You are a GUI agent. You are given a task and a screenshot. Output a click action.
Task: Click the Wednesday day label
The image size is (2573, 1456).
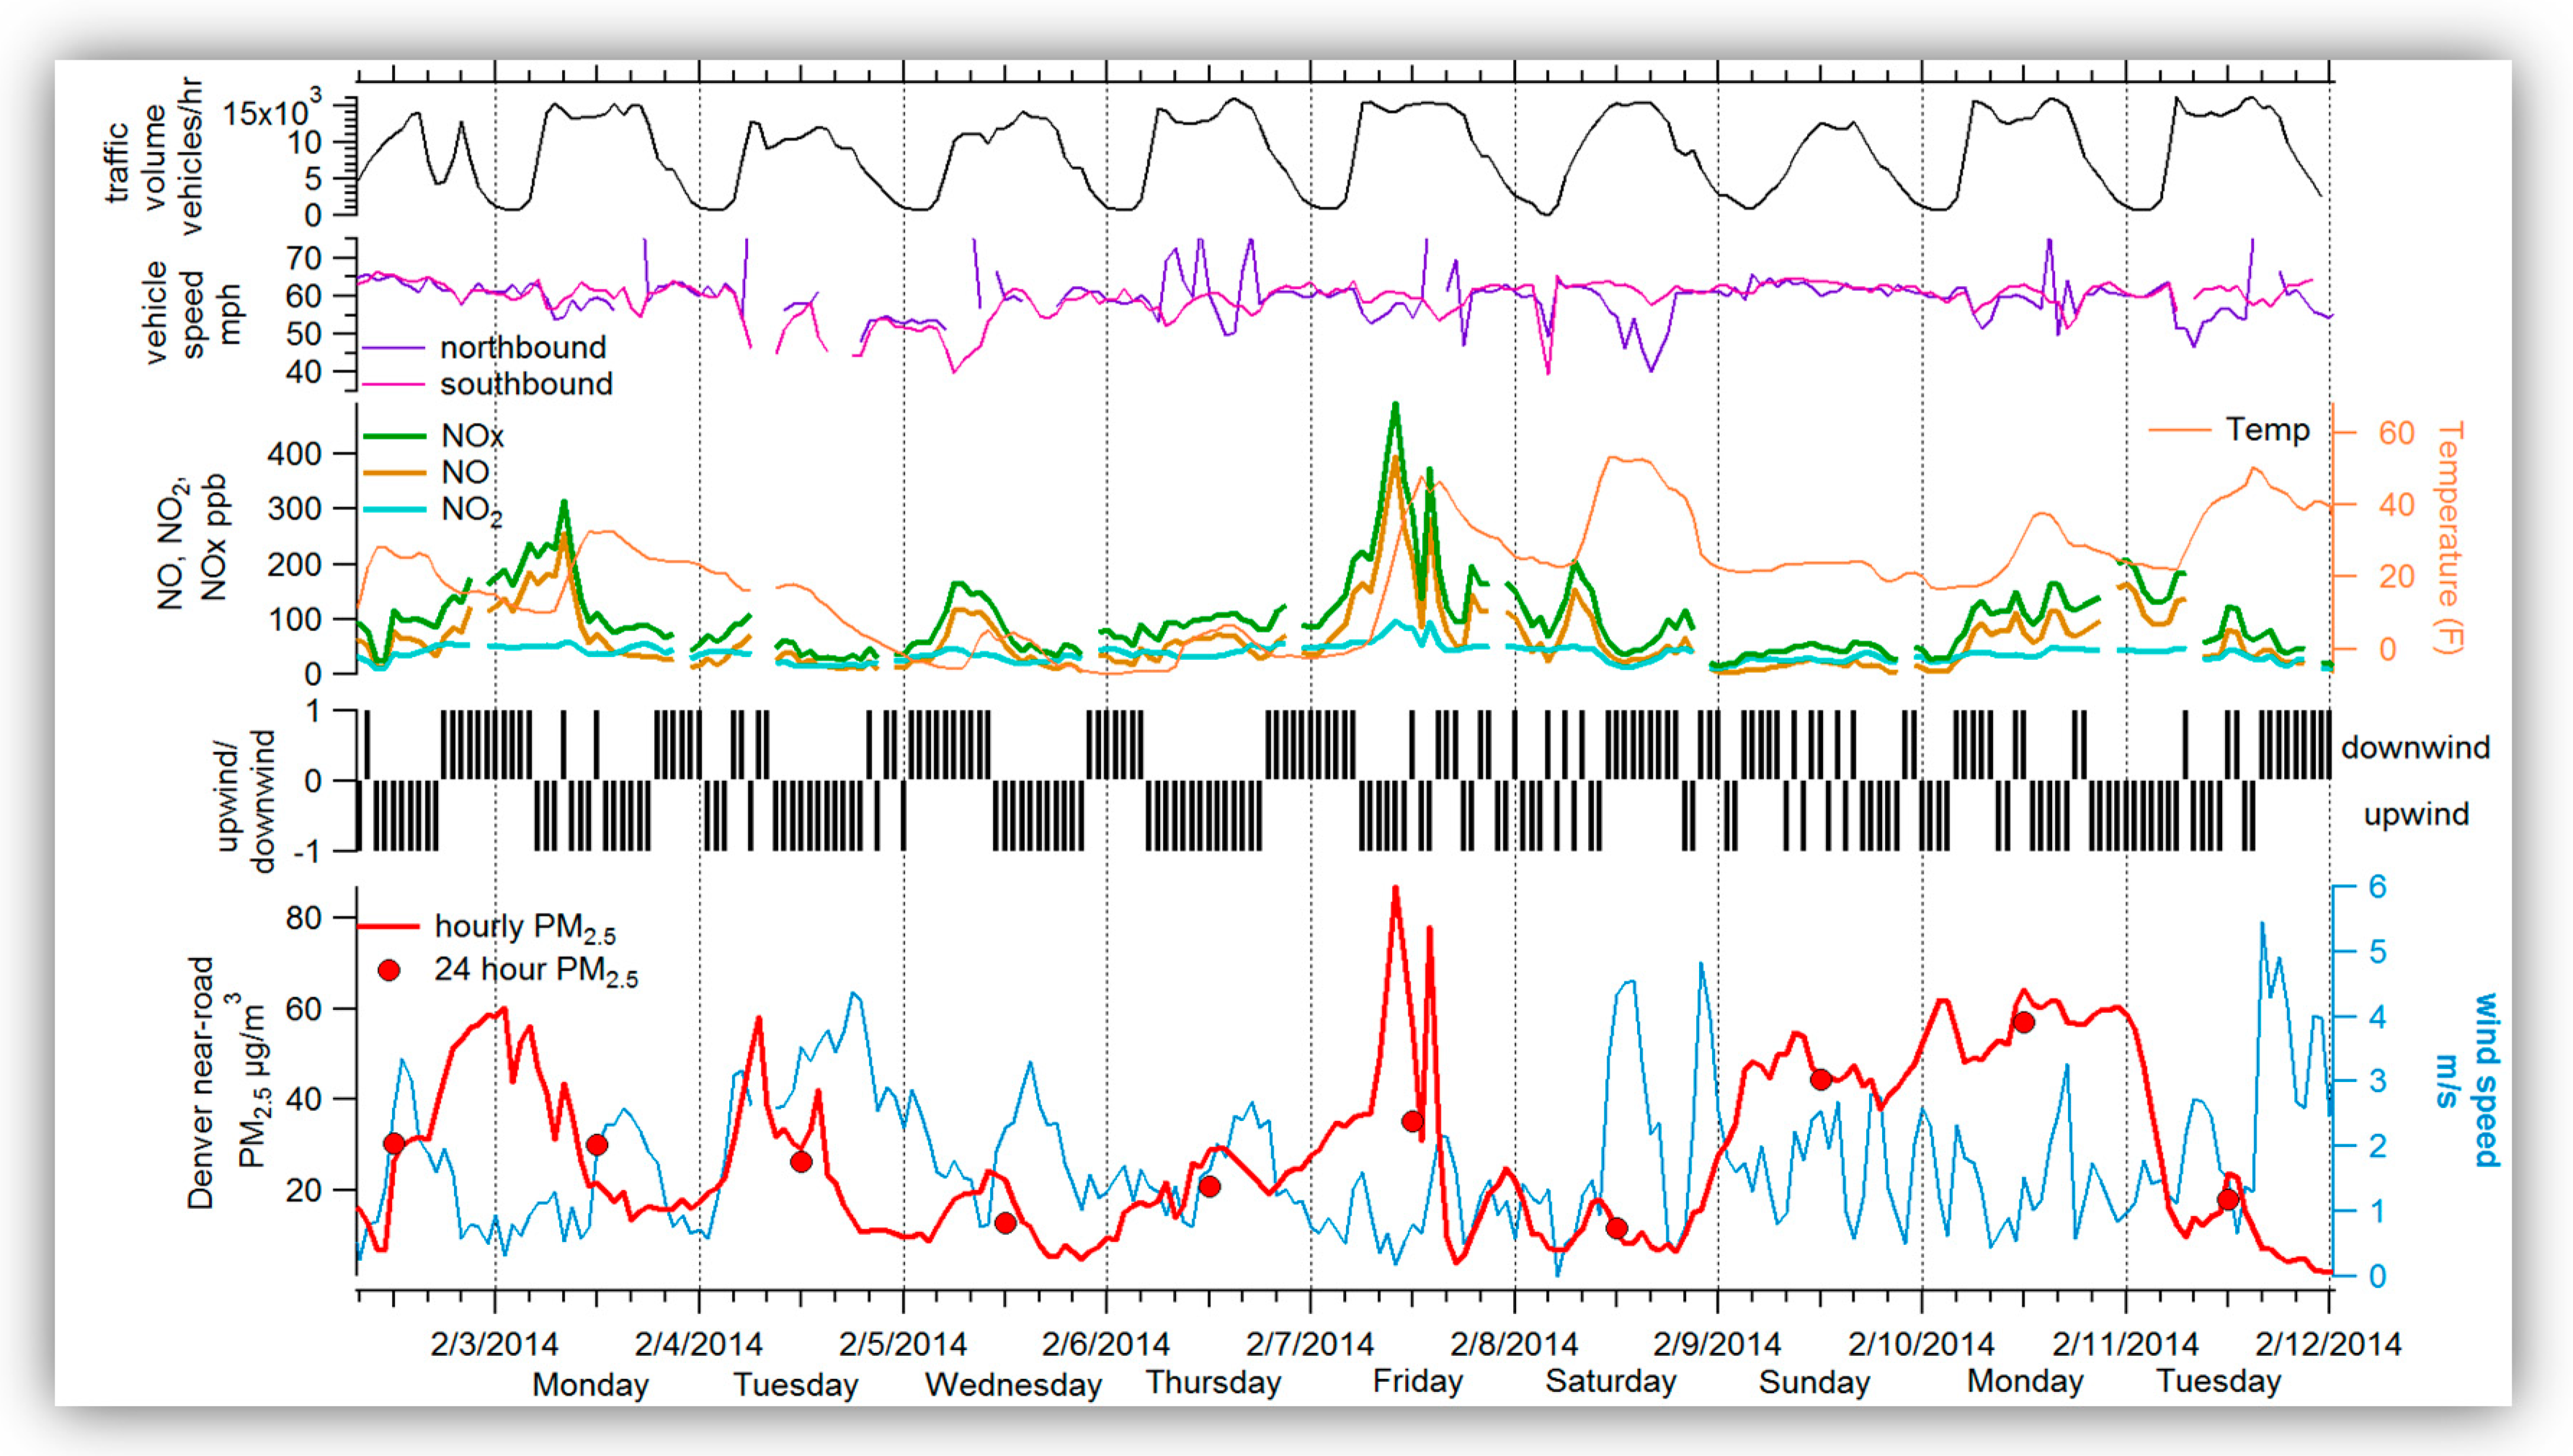[1012, 1384]
